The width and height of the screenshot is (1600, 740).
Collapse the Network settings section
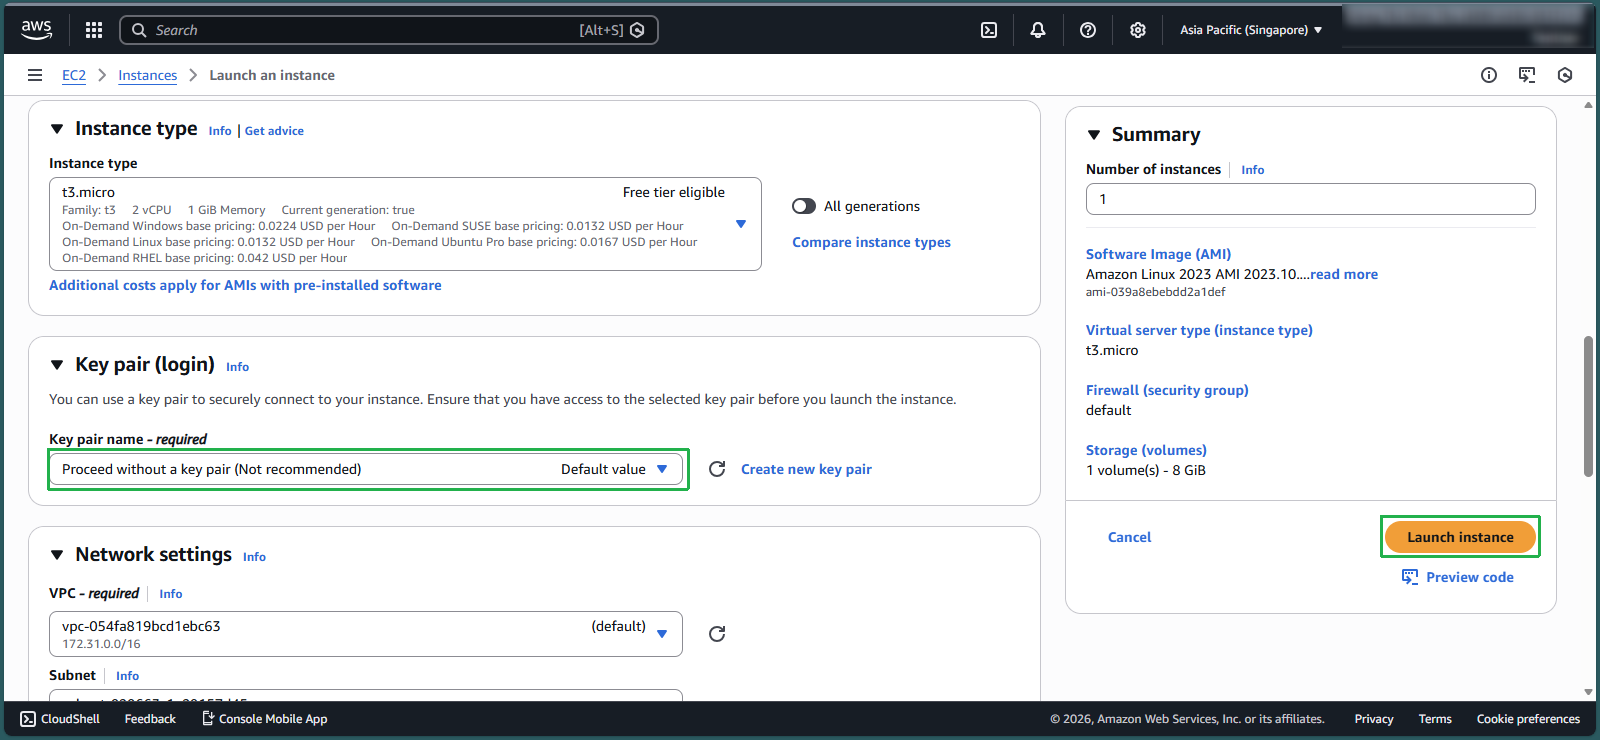[x=57, y=555]
